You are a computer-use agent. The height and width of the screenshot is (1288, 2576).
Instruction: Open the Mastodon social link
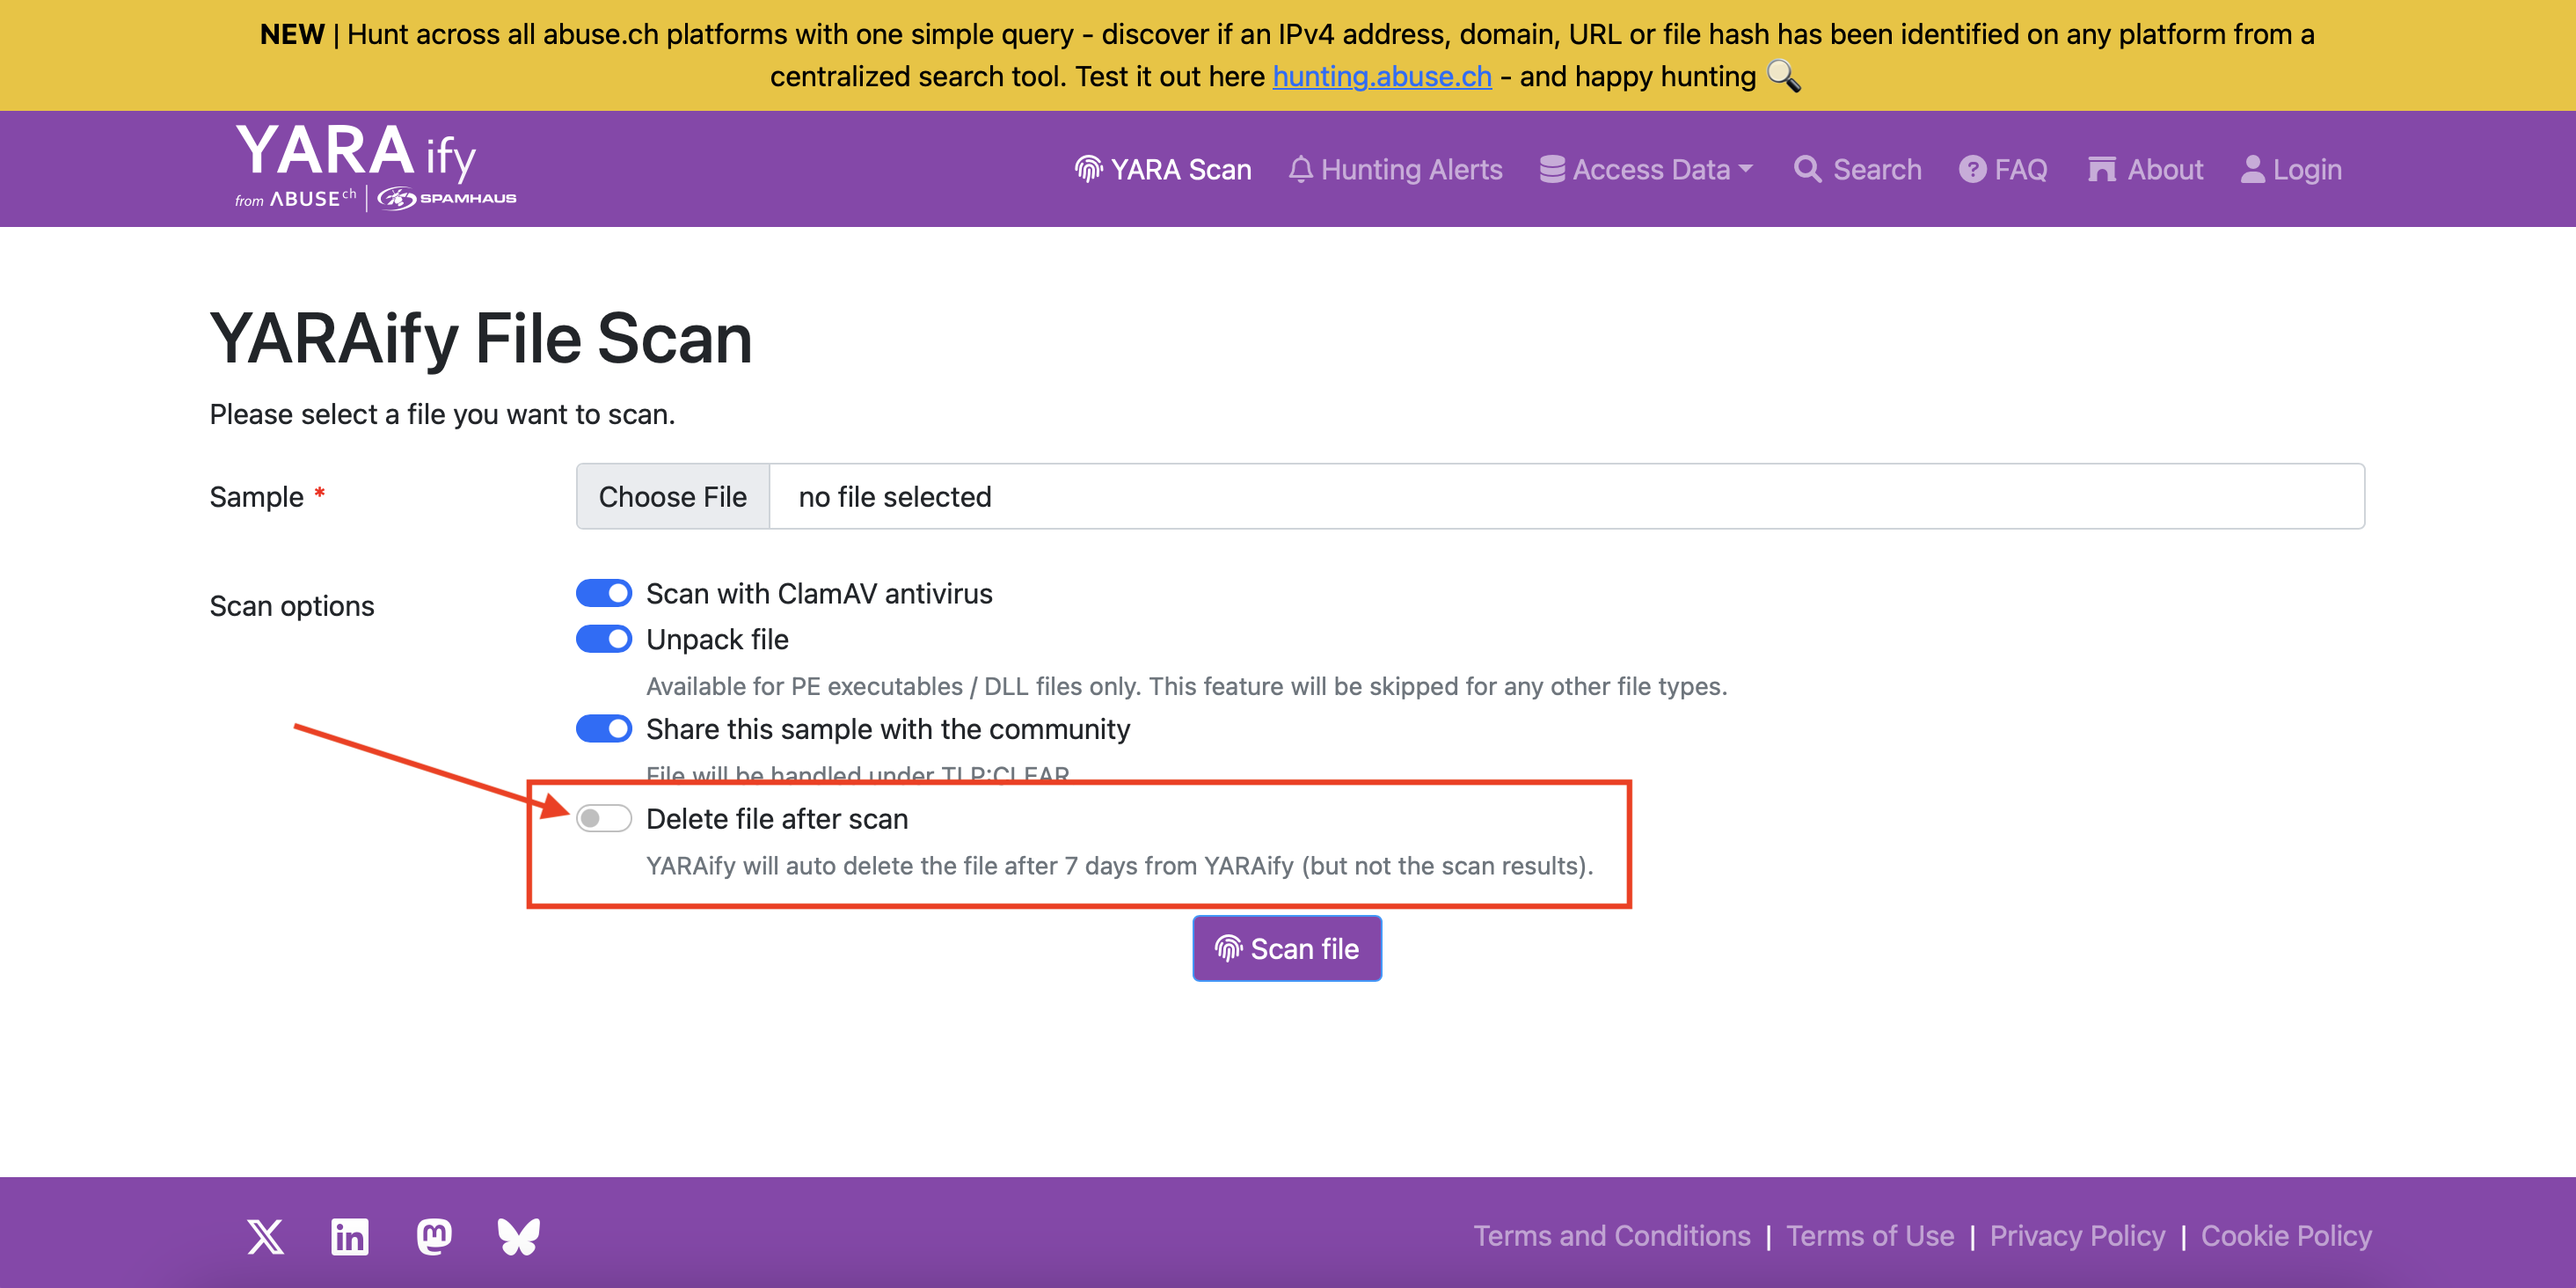click(434, 1236)
